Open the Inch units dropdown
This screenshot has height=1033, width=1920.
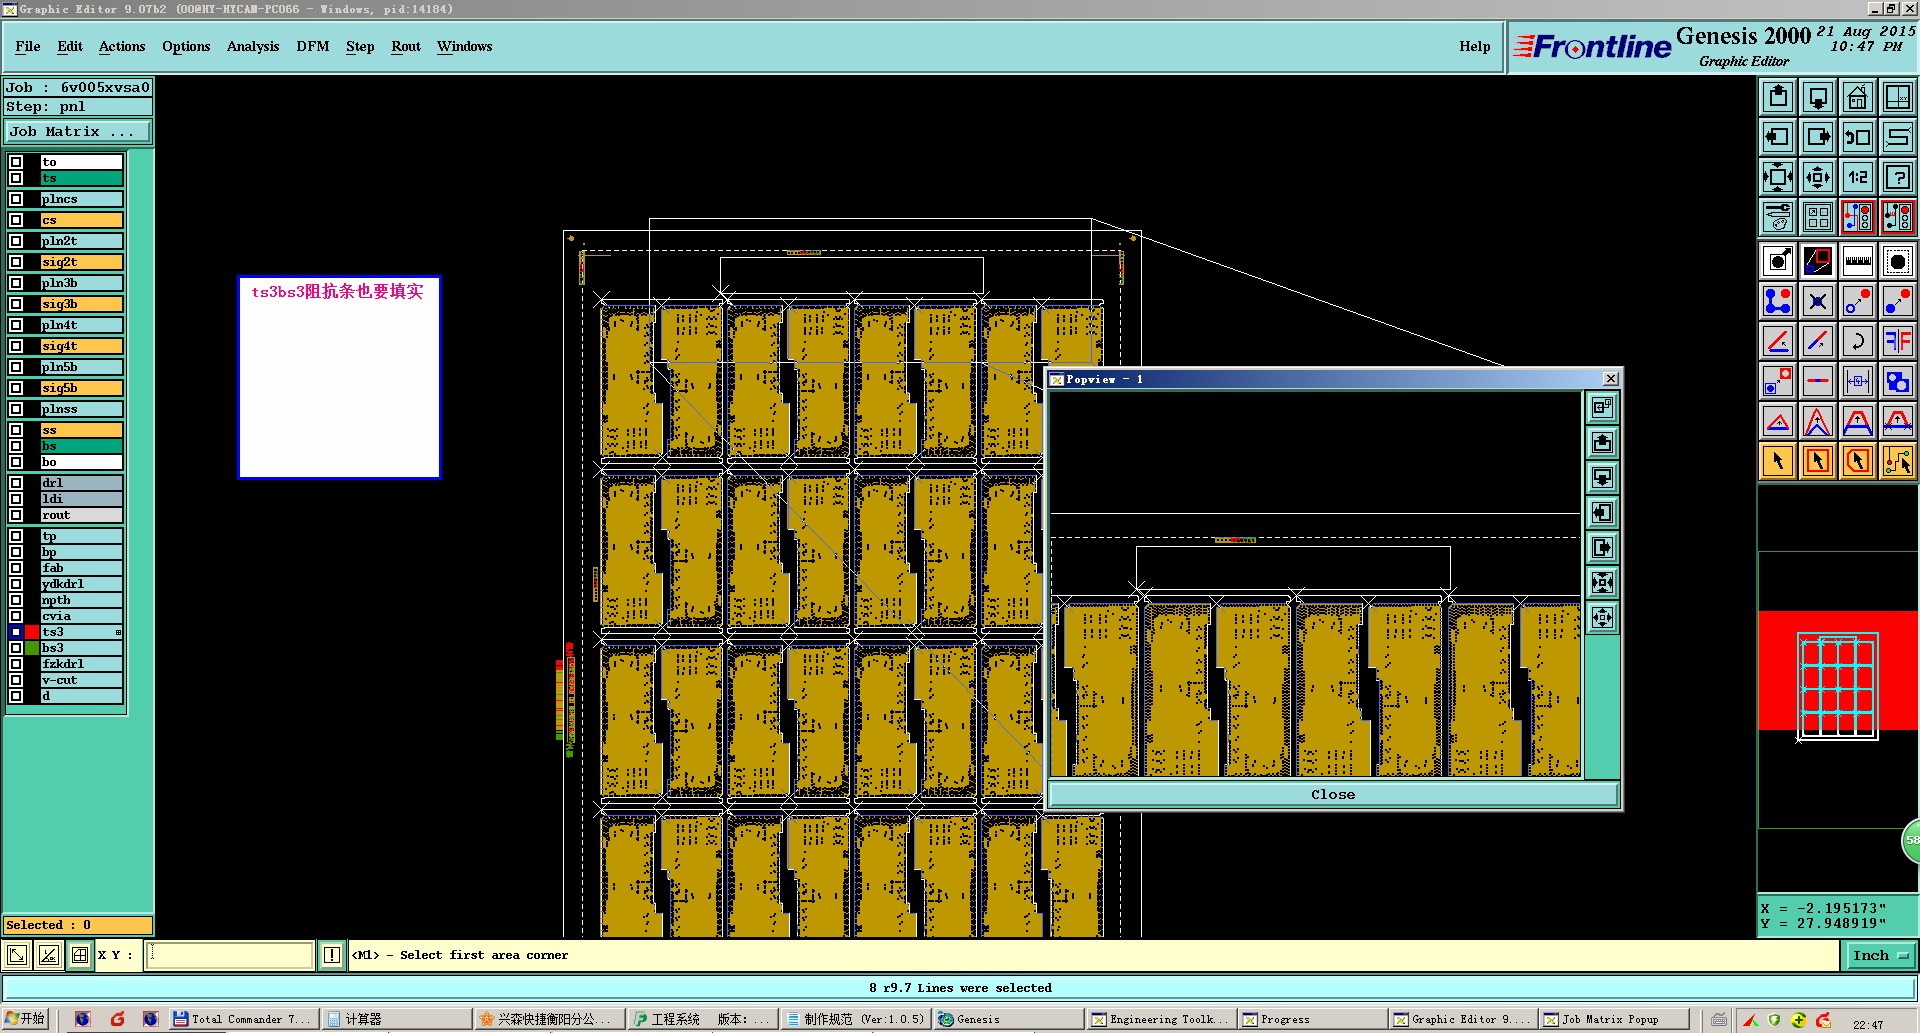pos(1880,956)
